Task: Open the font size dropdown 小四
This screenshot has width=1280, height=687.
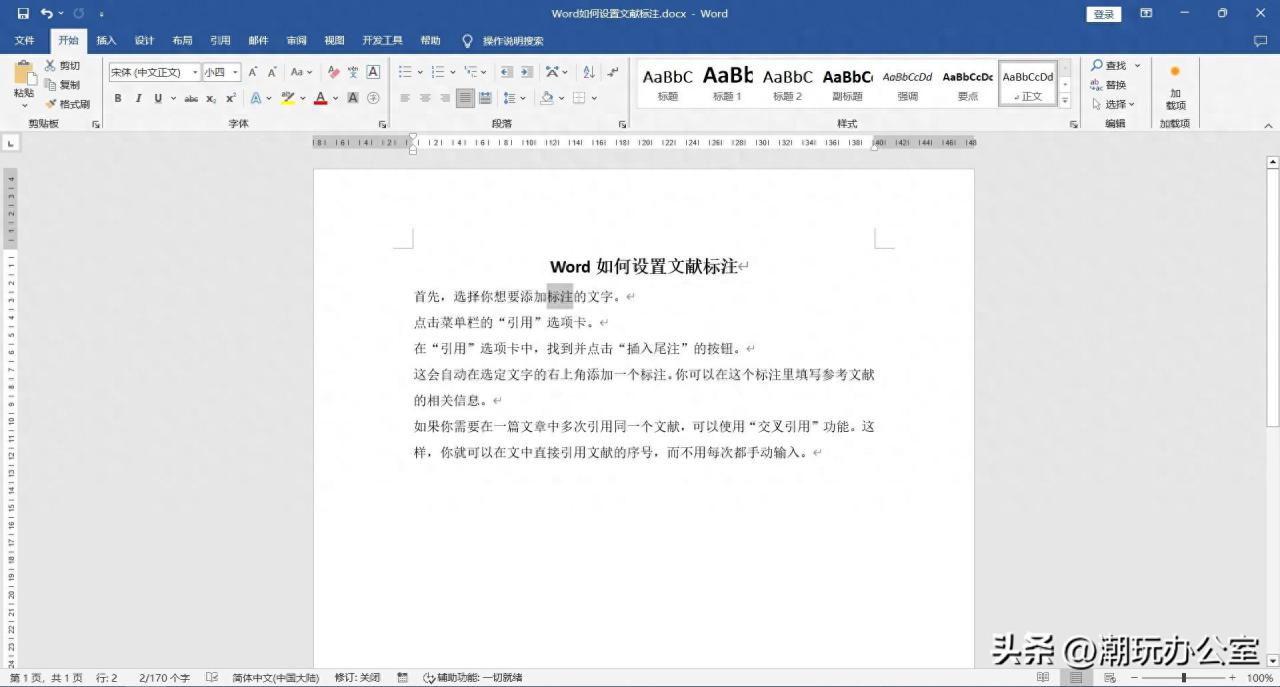Action: 235,72
